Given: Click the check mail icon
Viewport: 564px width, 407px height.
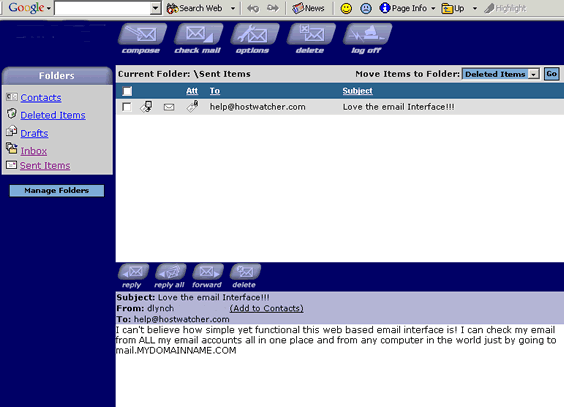Looking at the screenshot, I should [x=198, y=34].
